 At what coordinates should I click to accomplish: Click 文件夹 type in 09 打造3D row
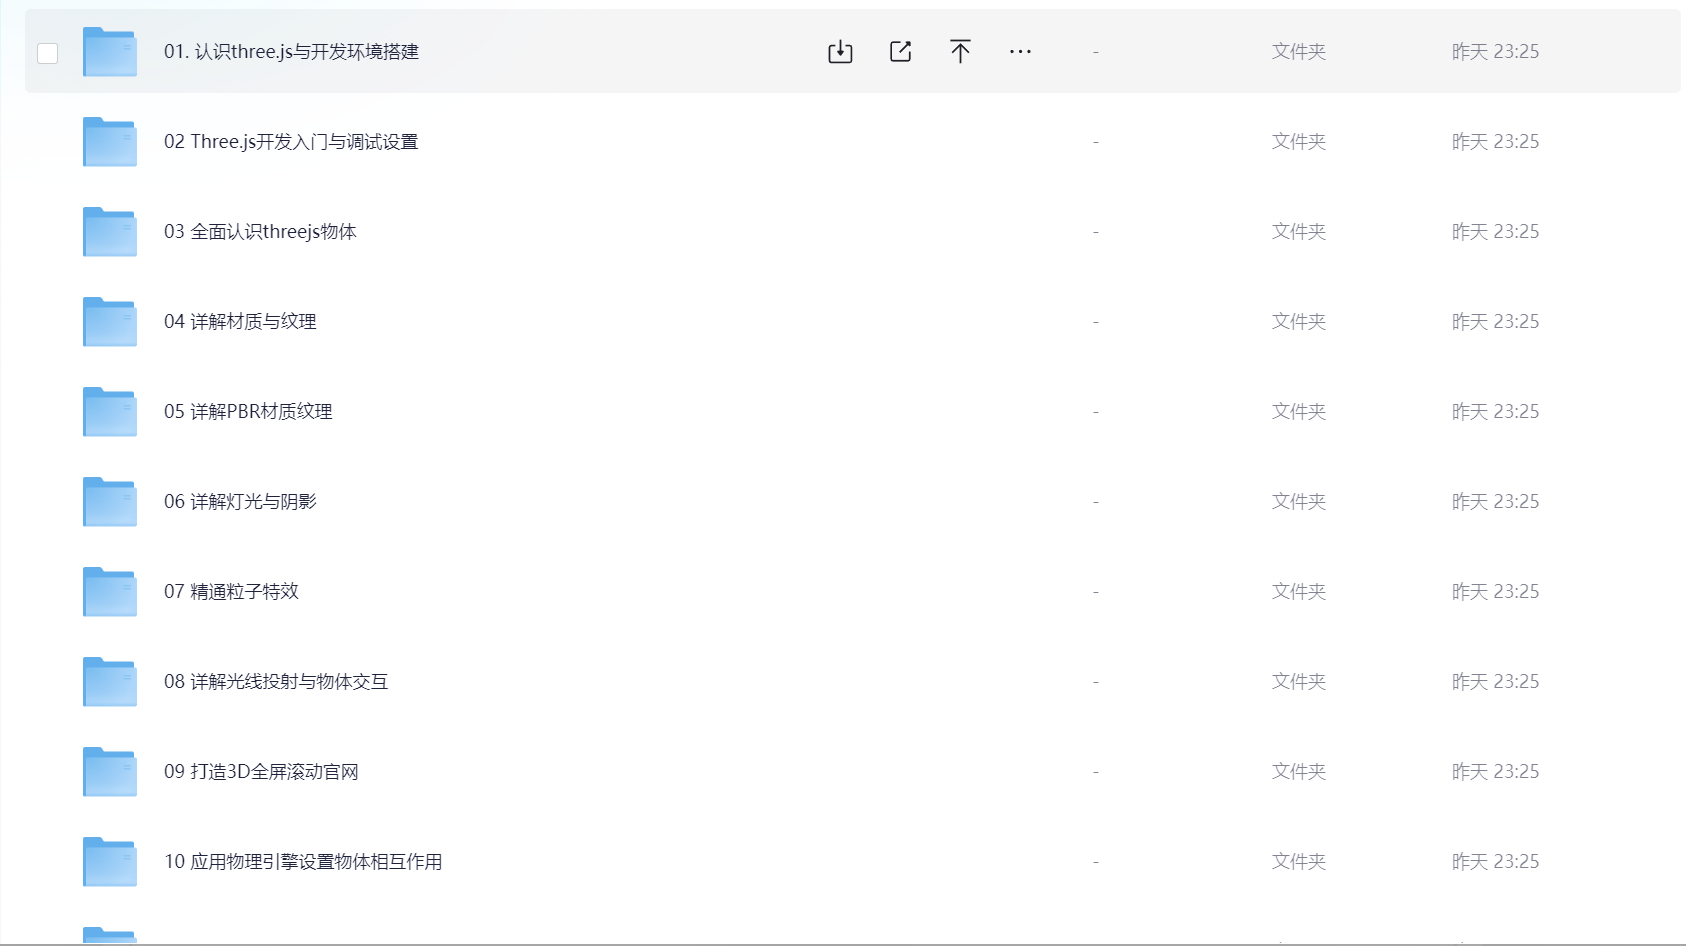pyautogui.click(x=1299, y=772)
